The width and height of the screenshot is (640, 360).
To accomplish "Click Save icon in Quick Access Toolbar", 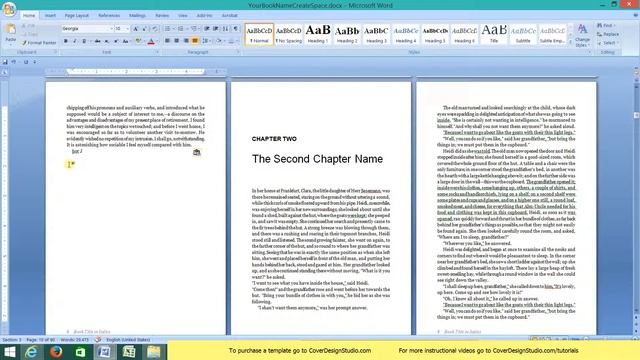I will [x=5, y=62].
